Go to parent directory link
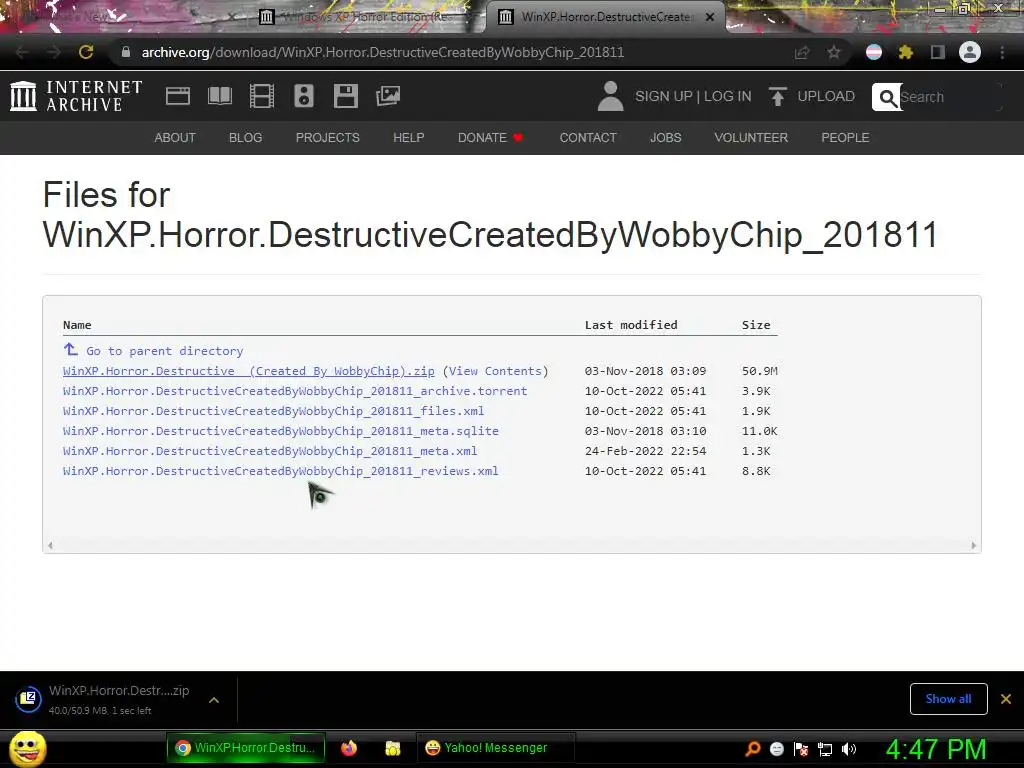The image size is (1024, 768). pyautogui.click(x=165, y=351)
